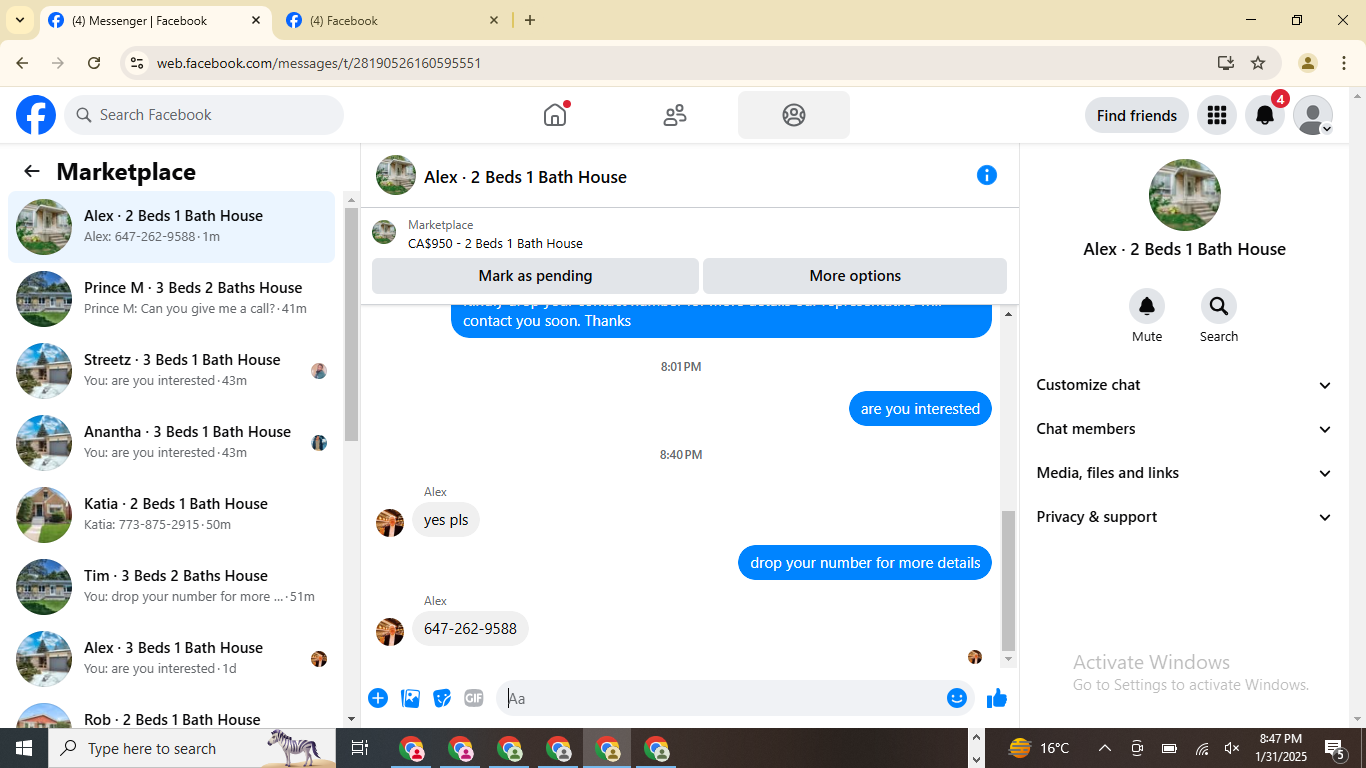The height and width of the screenshot is (768, 1366).
Task: Click site information icon in address bar
Action: coord(138,63)
